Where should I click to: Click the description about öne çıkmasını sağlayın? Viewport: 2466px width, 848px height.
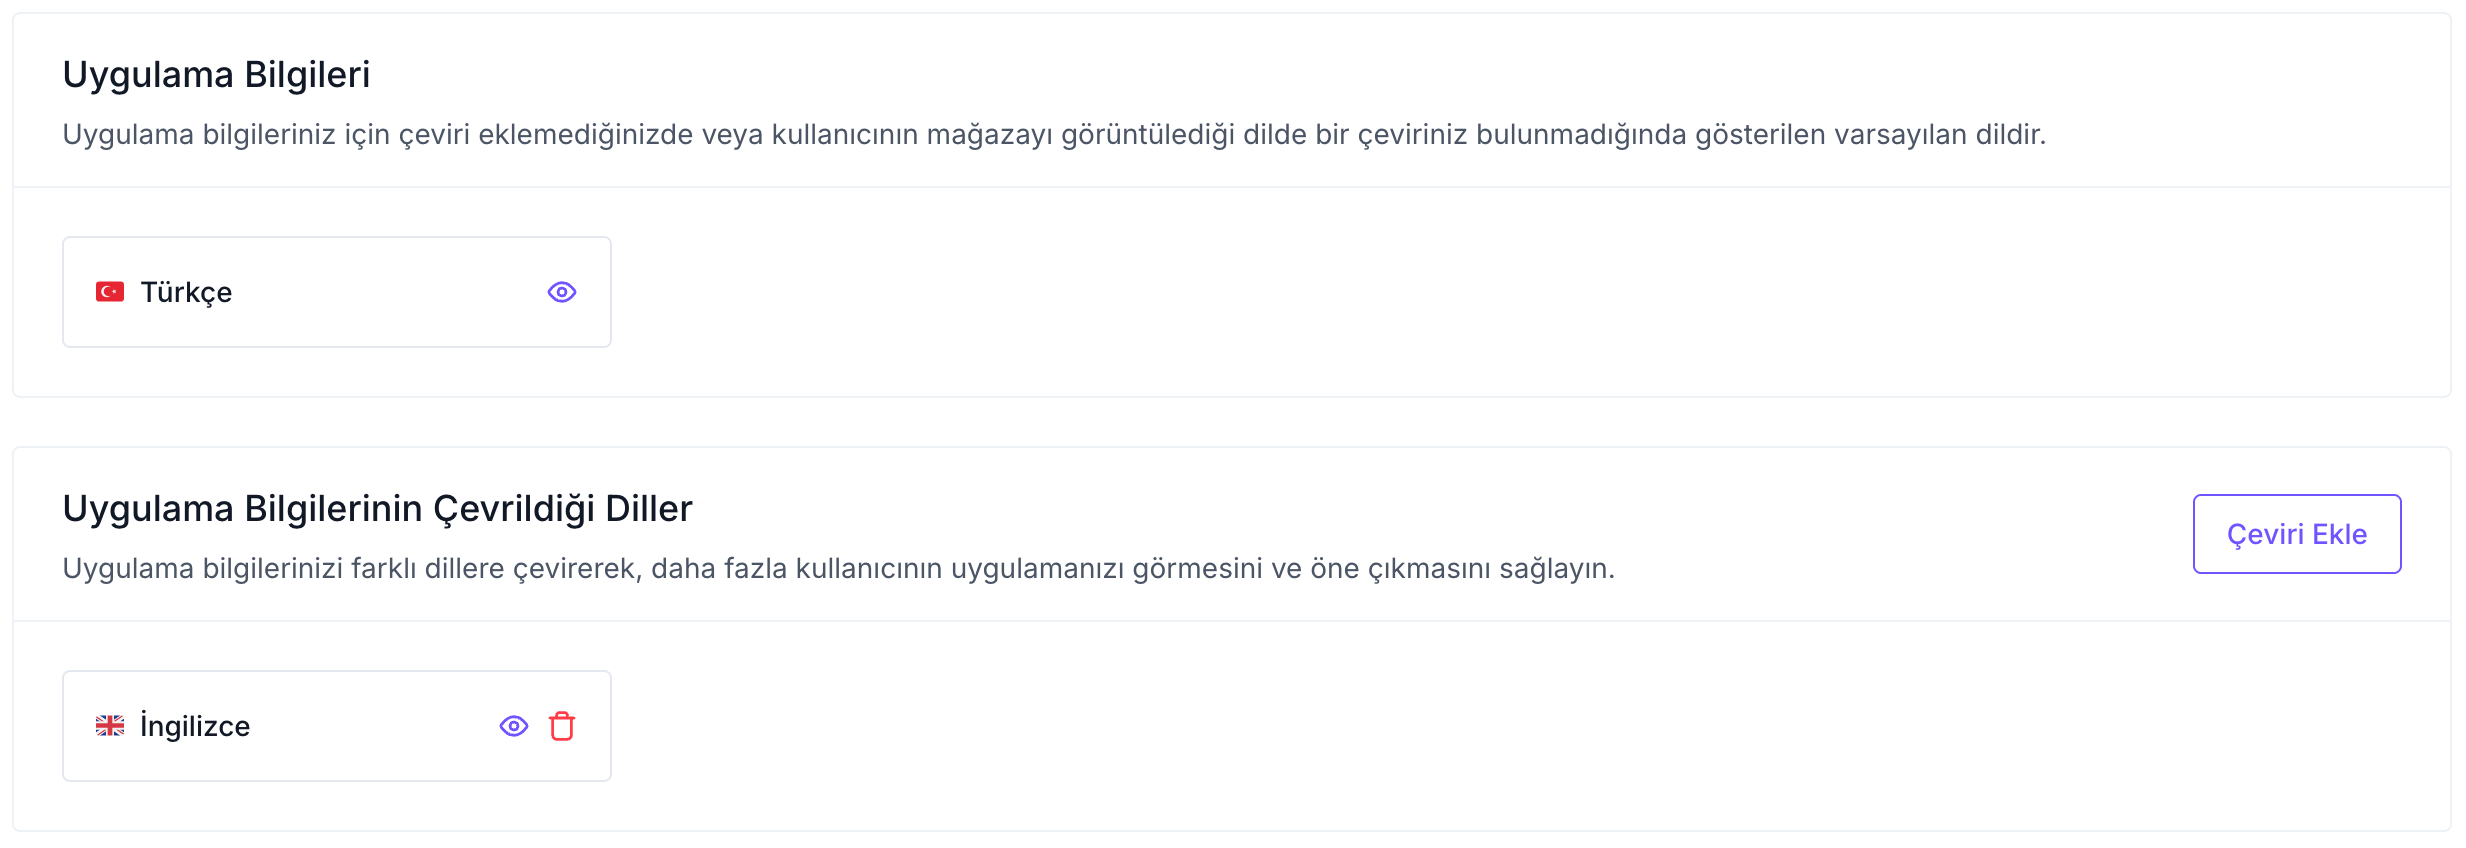838,569
